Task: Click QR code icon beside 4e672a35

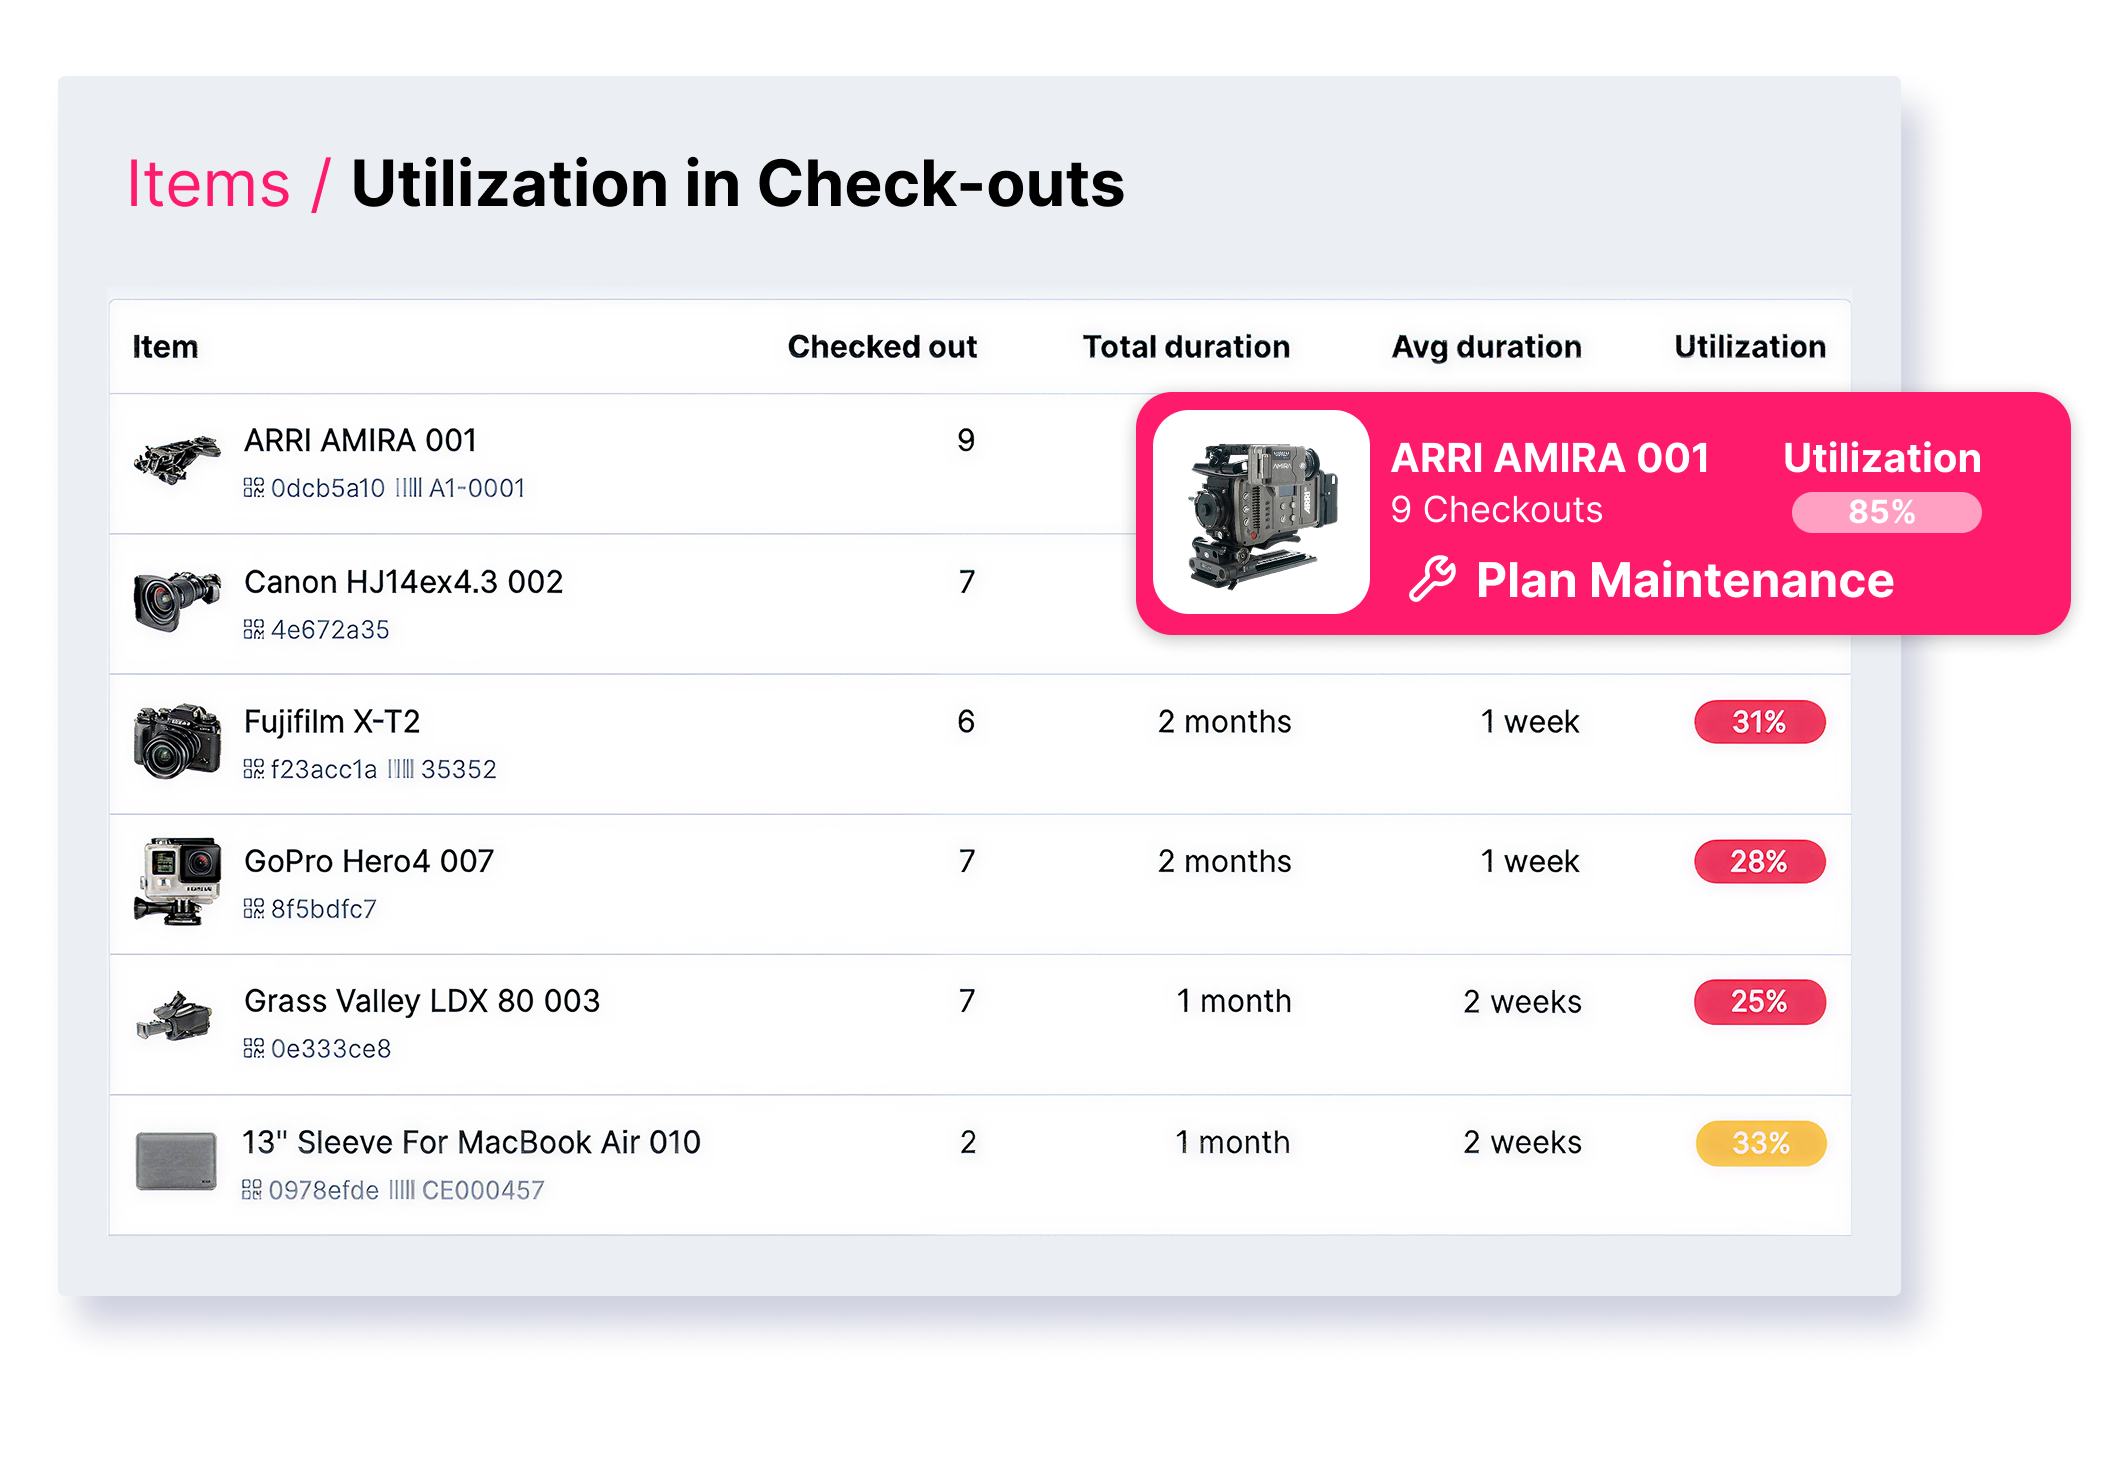Action: 253,629
